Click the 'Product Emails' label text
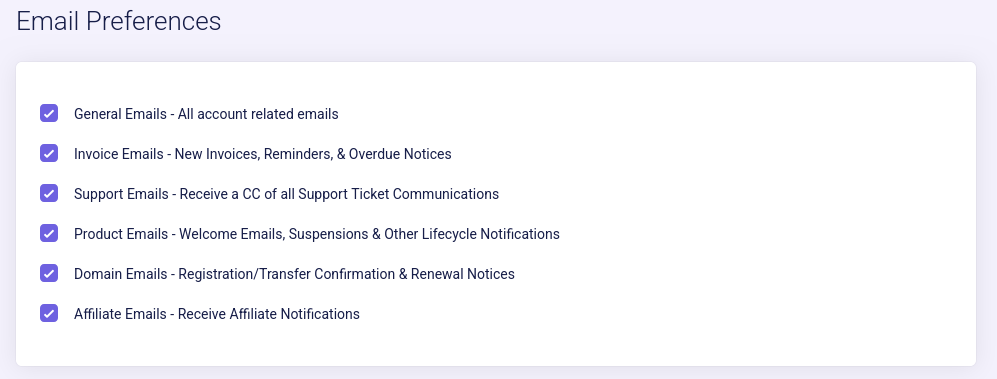This screenshot has height=379, width=997. pyautogui.click(x=121, y=234)
